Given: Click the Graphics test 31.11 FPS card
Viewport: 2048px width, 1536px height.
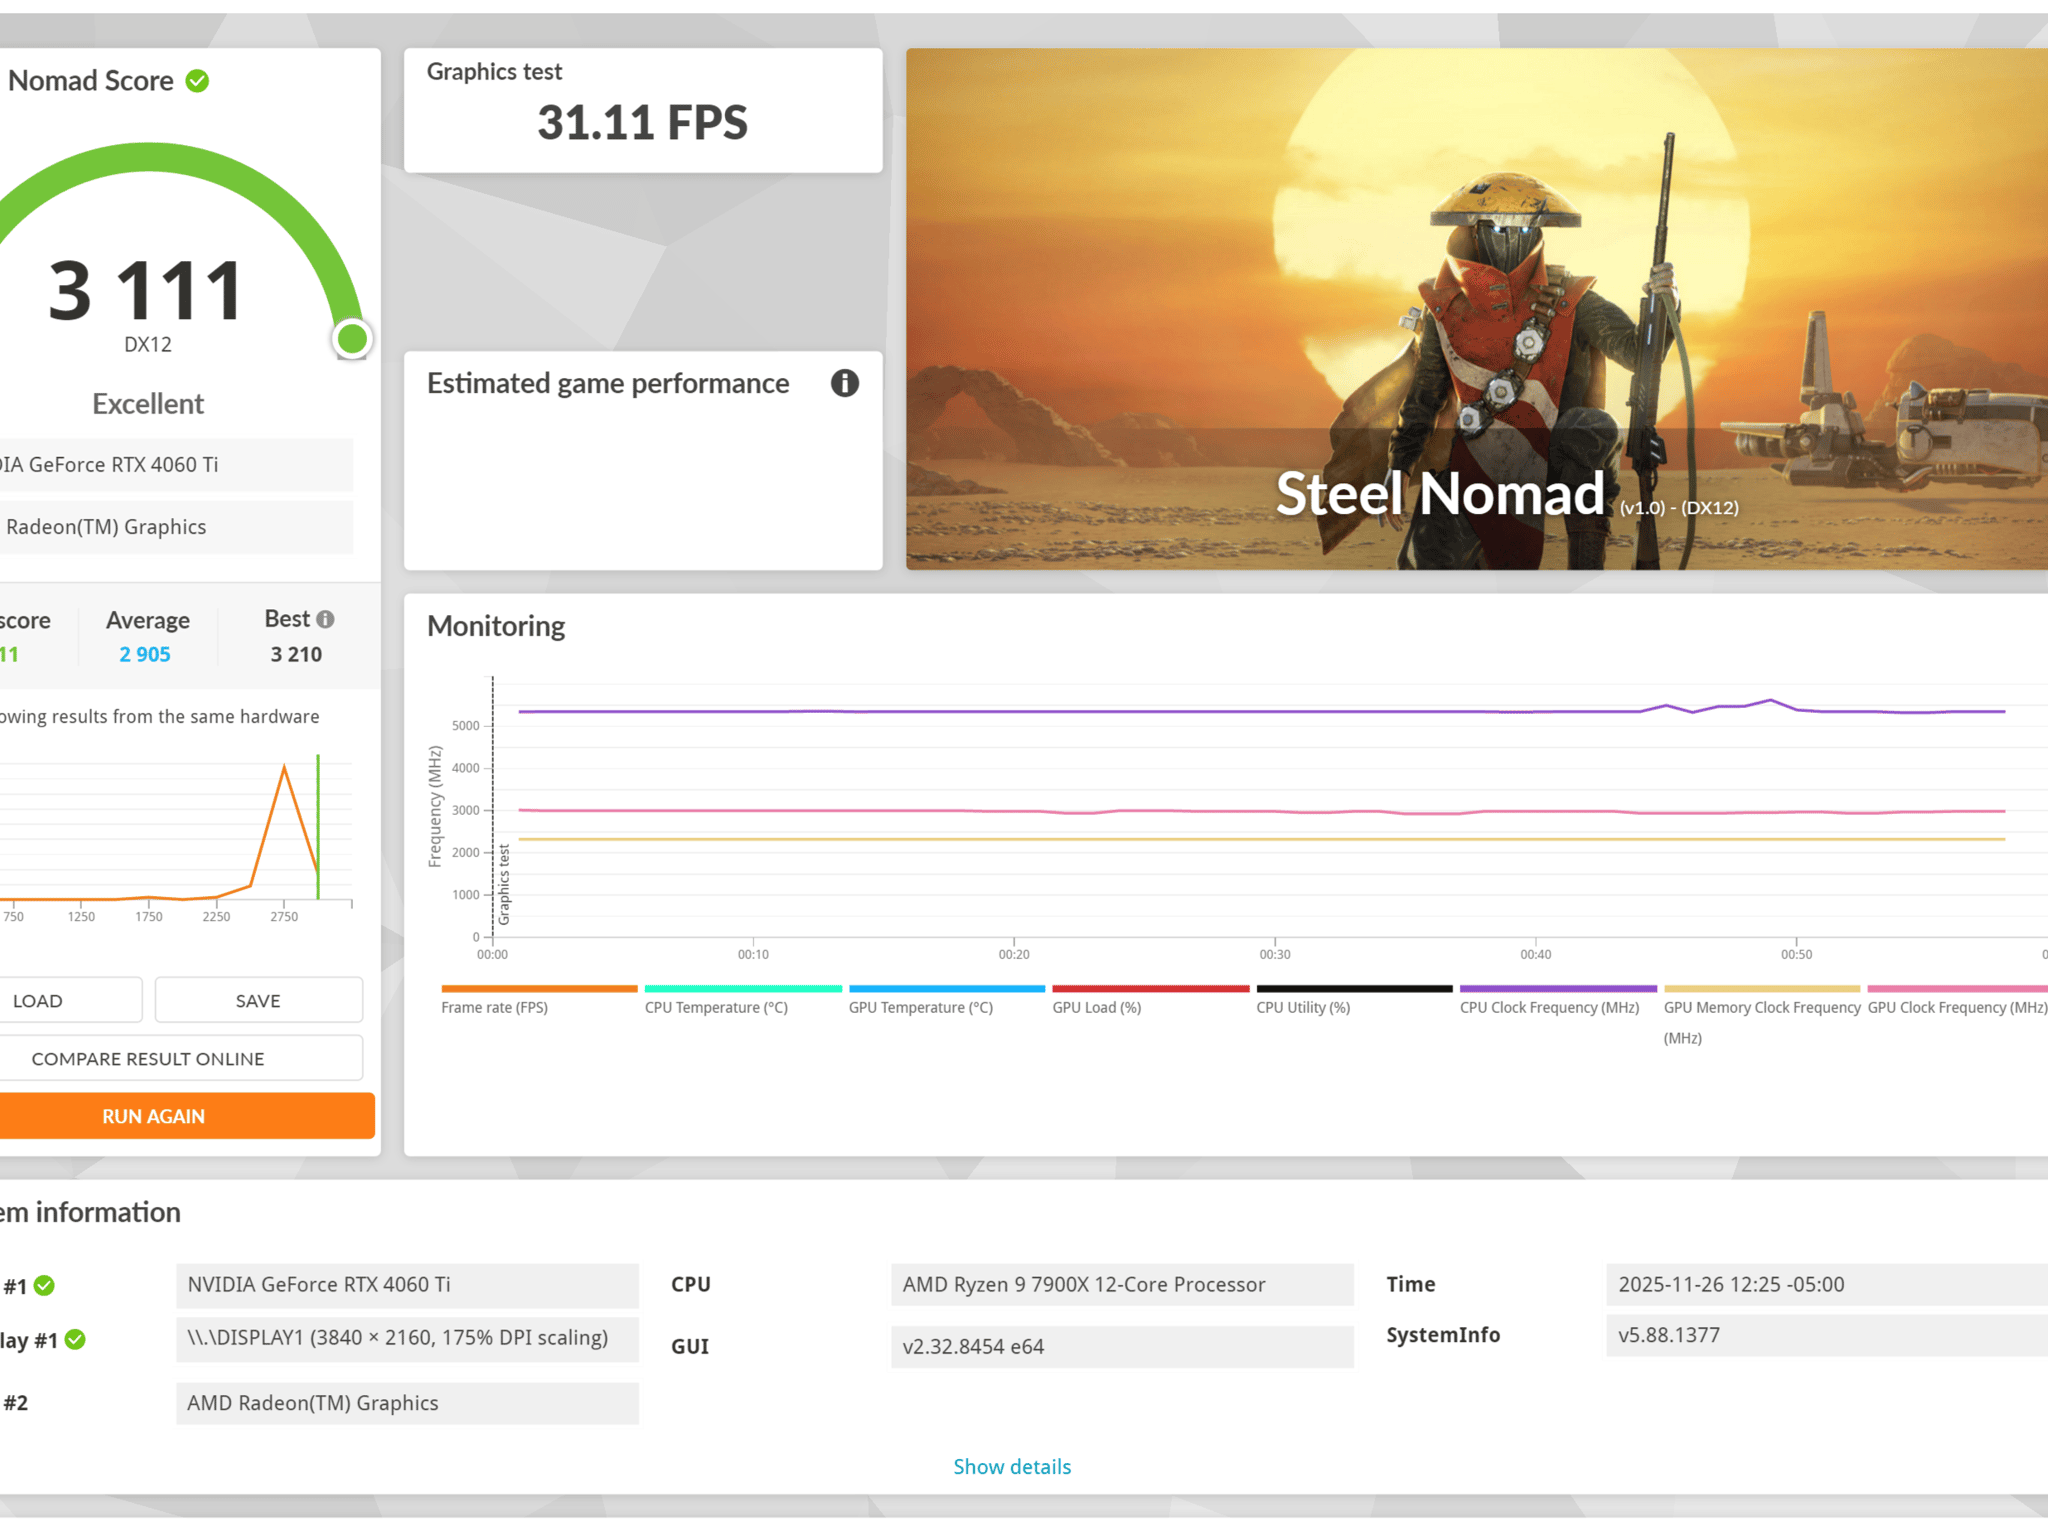Looking at the screenshot, I should coord(643,110).
